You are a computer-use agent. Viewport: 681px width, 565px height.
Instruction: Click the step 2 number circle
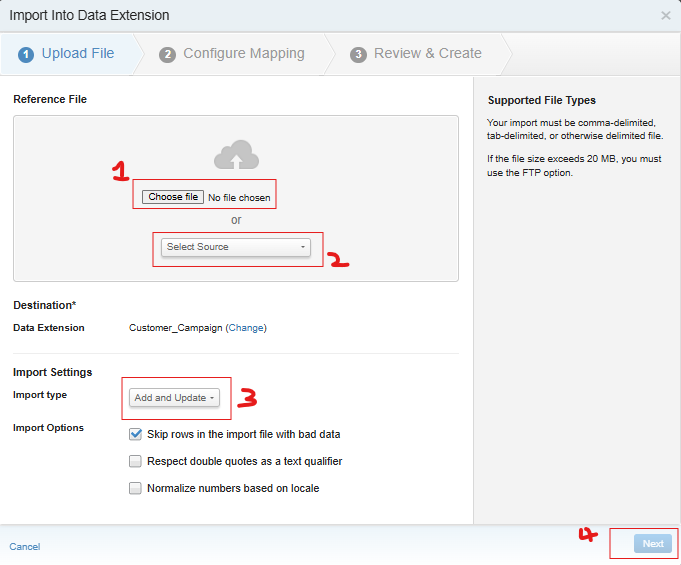pos(168,54)
